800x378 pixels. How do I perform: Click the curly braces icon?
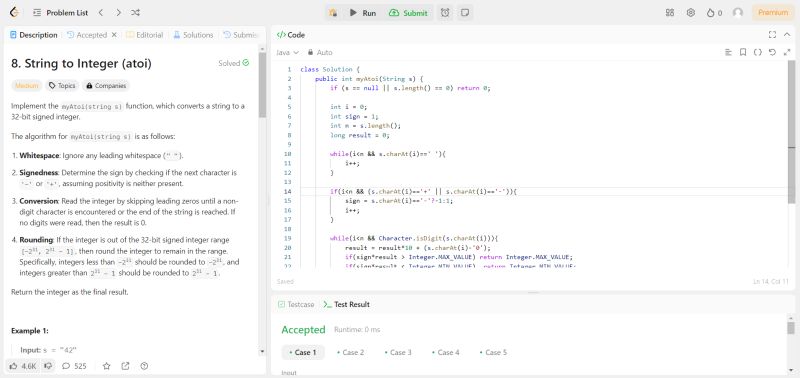click(758, 52)
